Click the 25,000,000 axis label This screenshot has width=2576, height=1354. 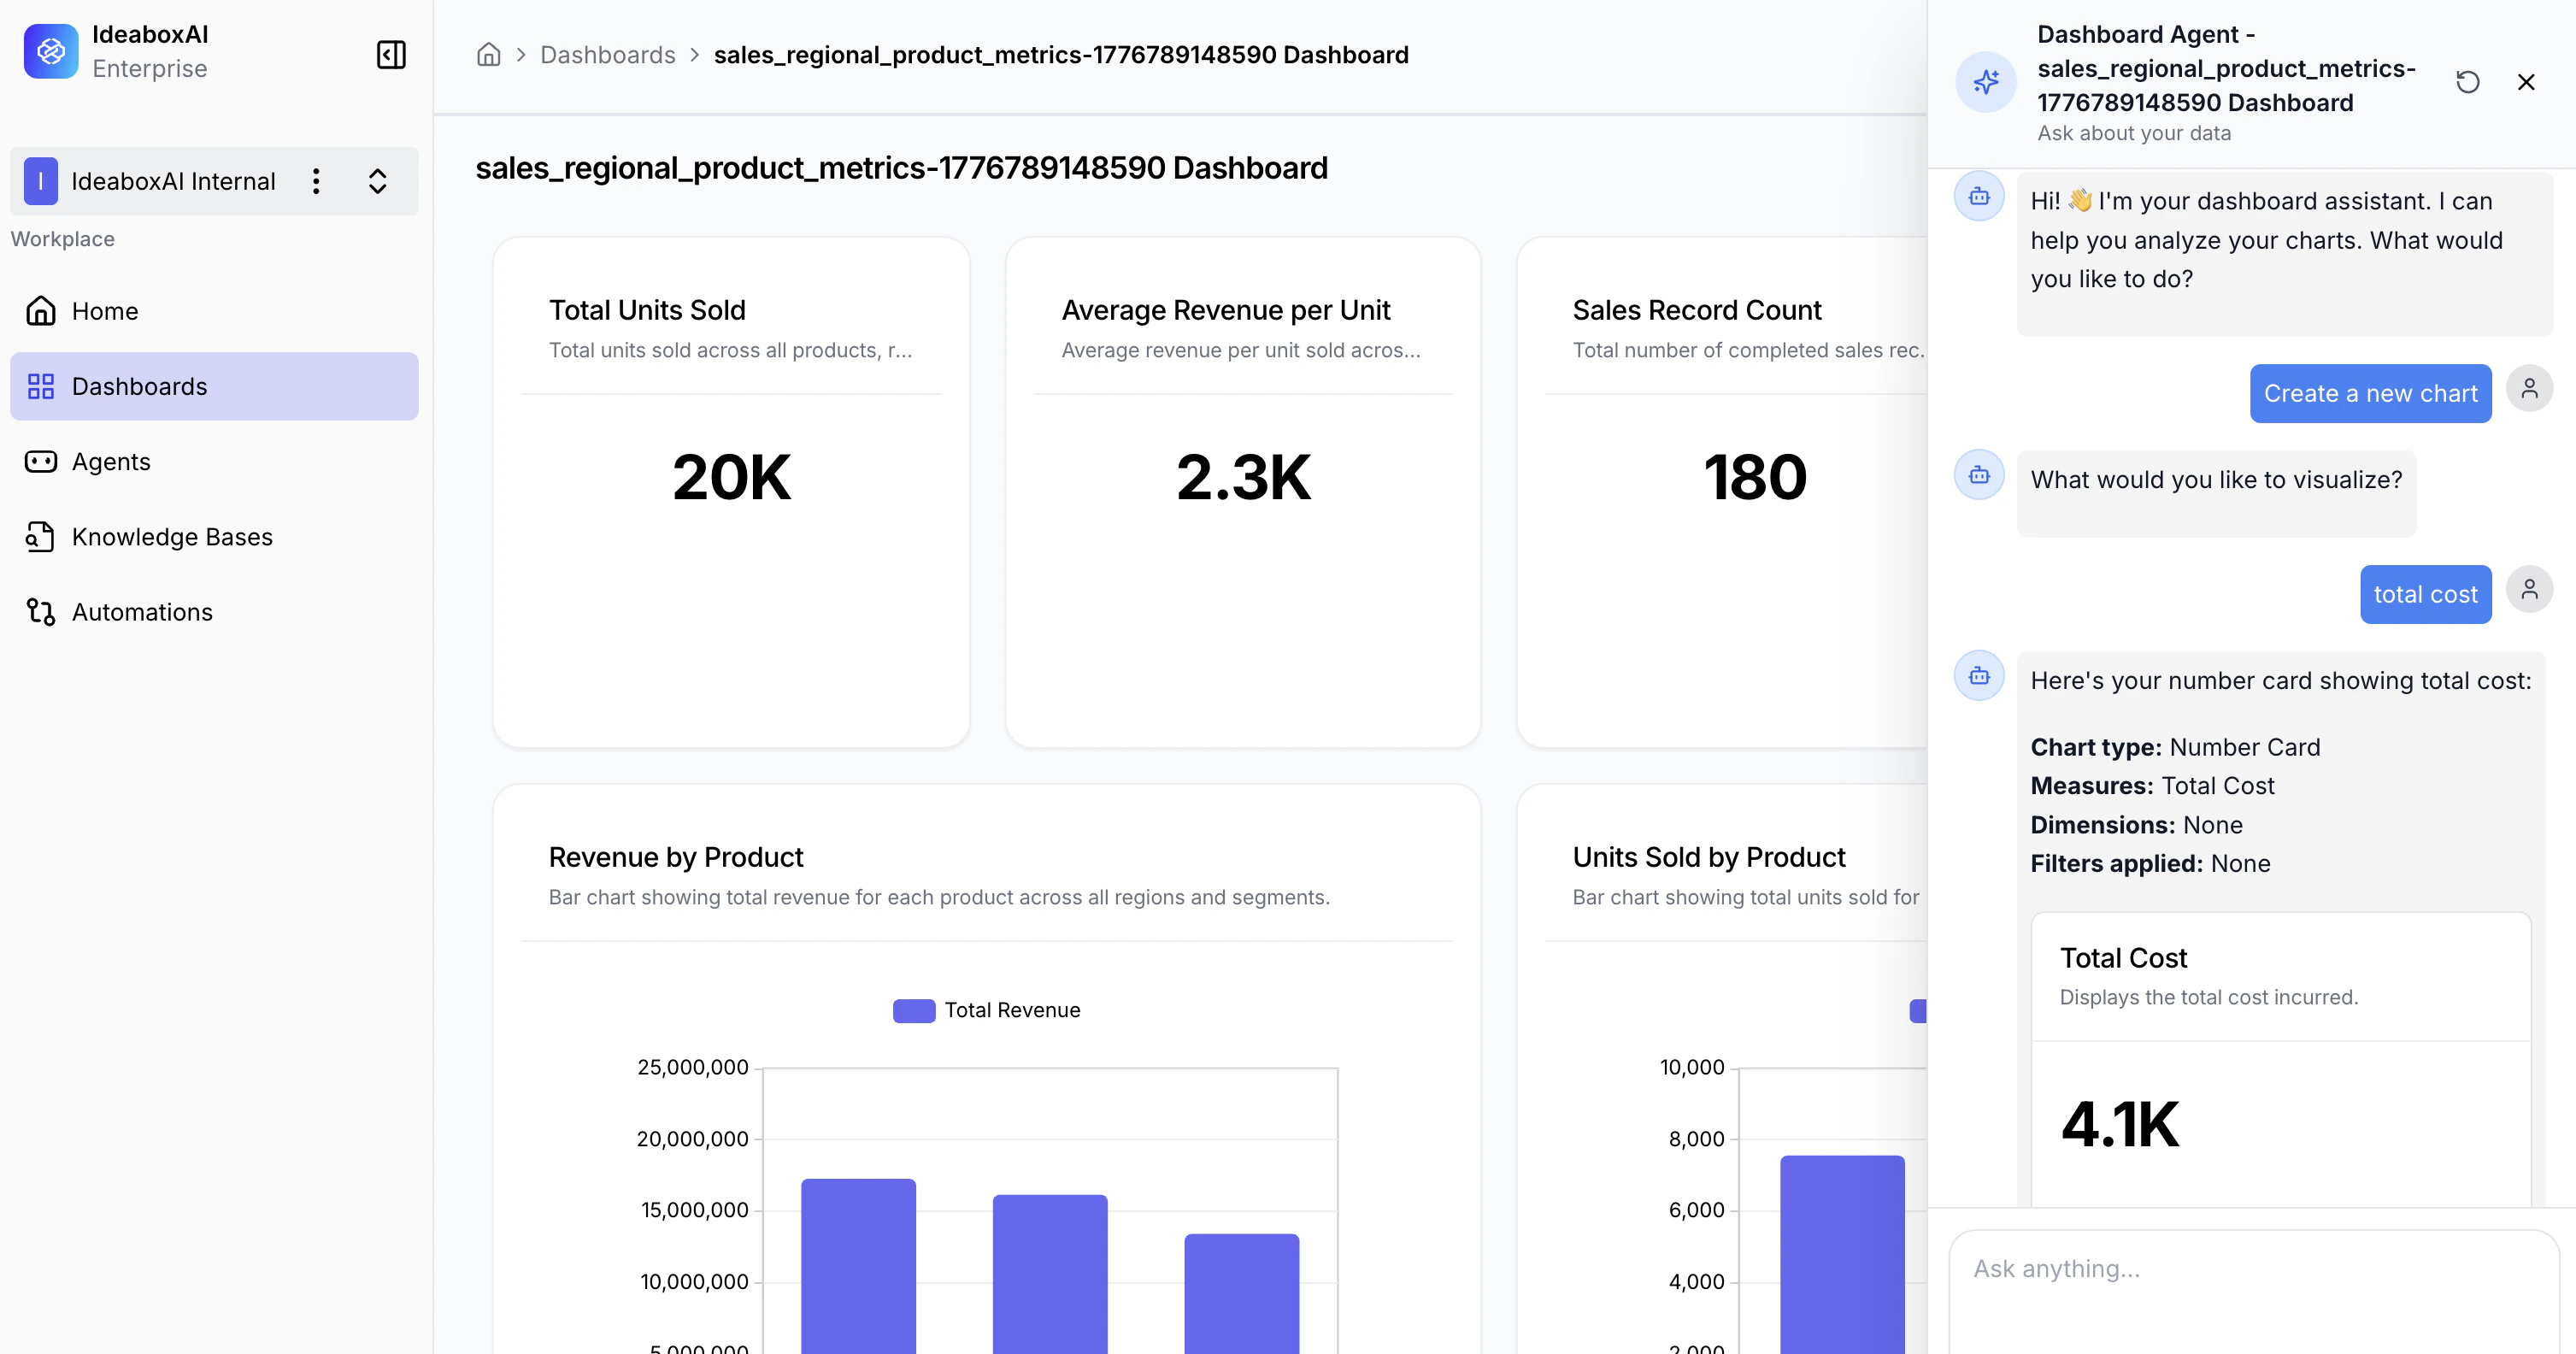[693, 1067]
